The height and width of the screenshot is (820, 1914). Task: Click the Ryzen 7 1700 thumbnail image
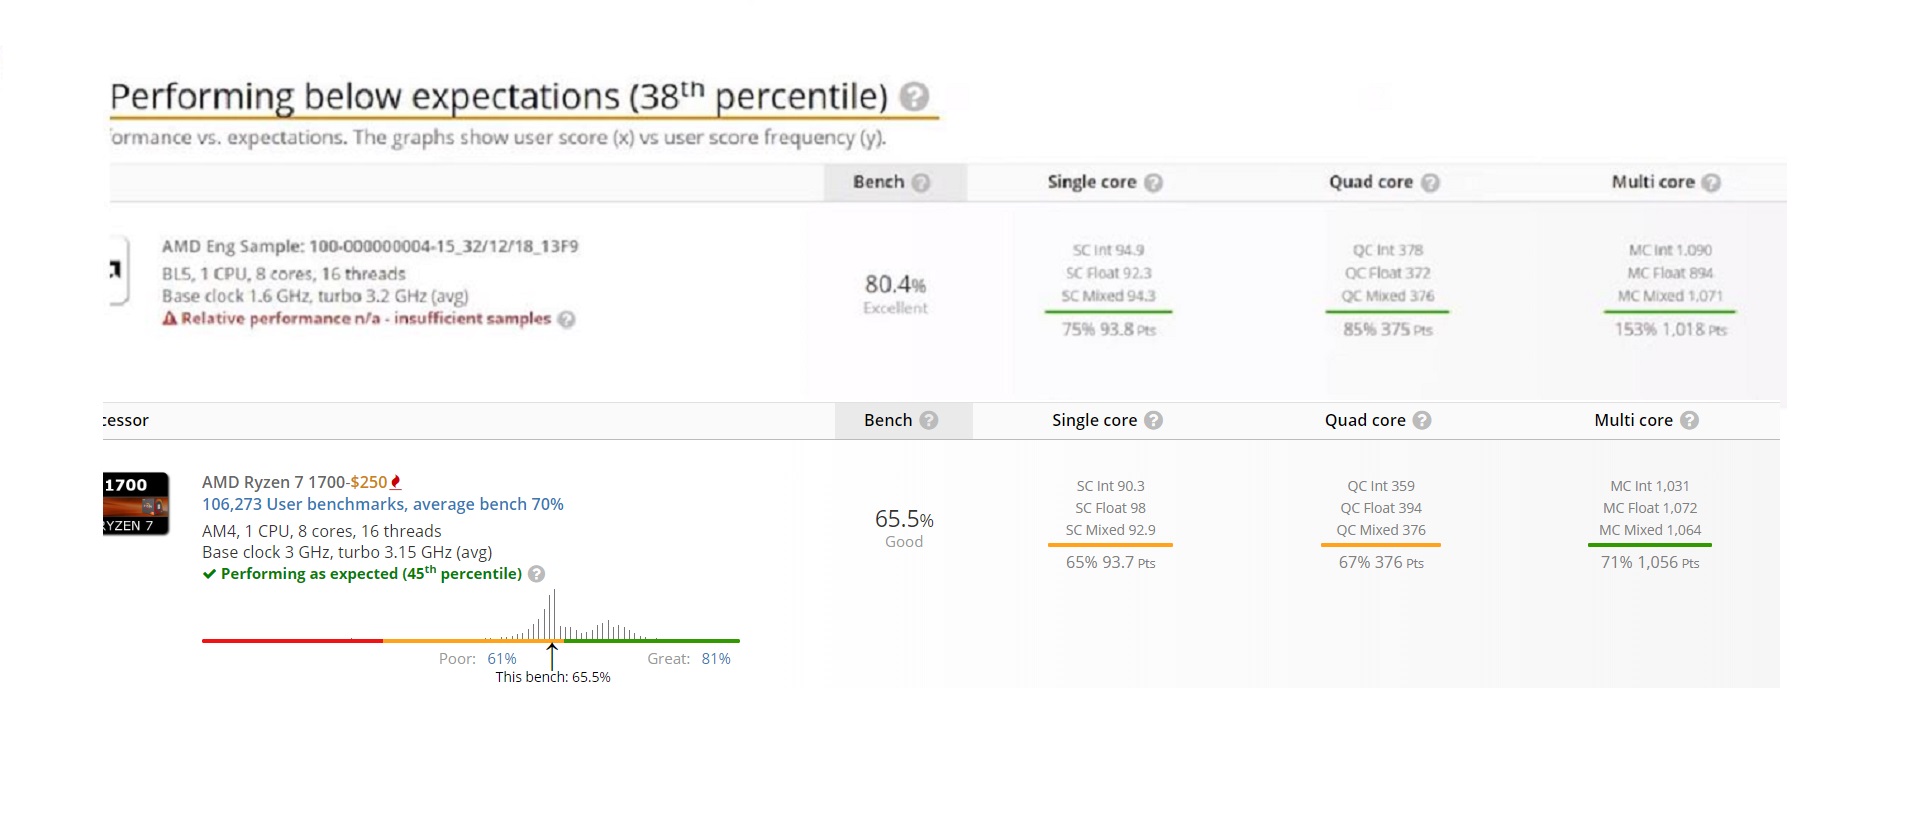pyautogui.click(x=136, y=504)
